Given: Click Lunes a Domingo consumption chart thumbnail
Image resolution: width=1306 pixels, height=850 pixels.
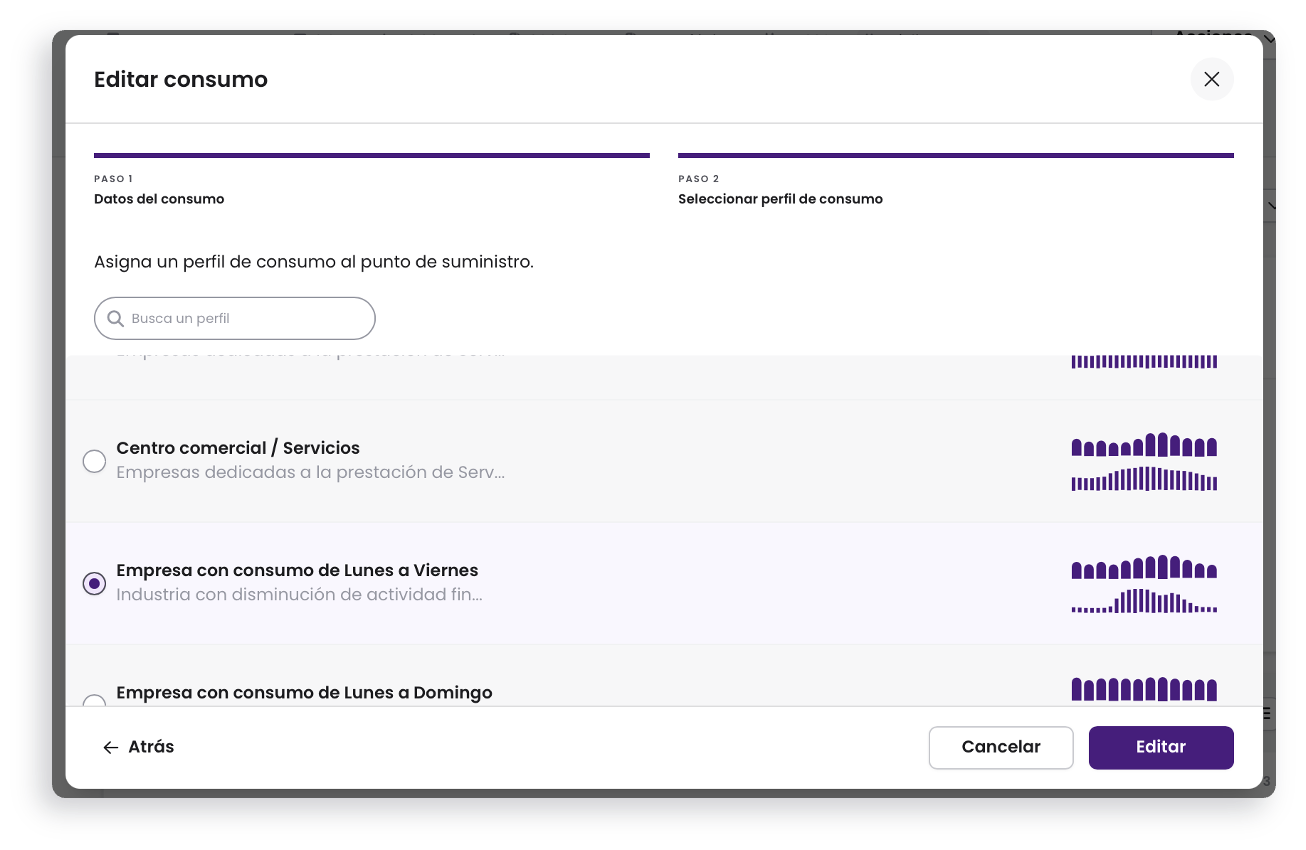Looking at the screenshot, I should (1144, 690).
